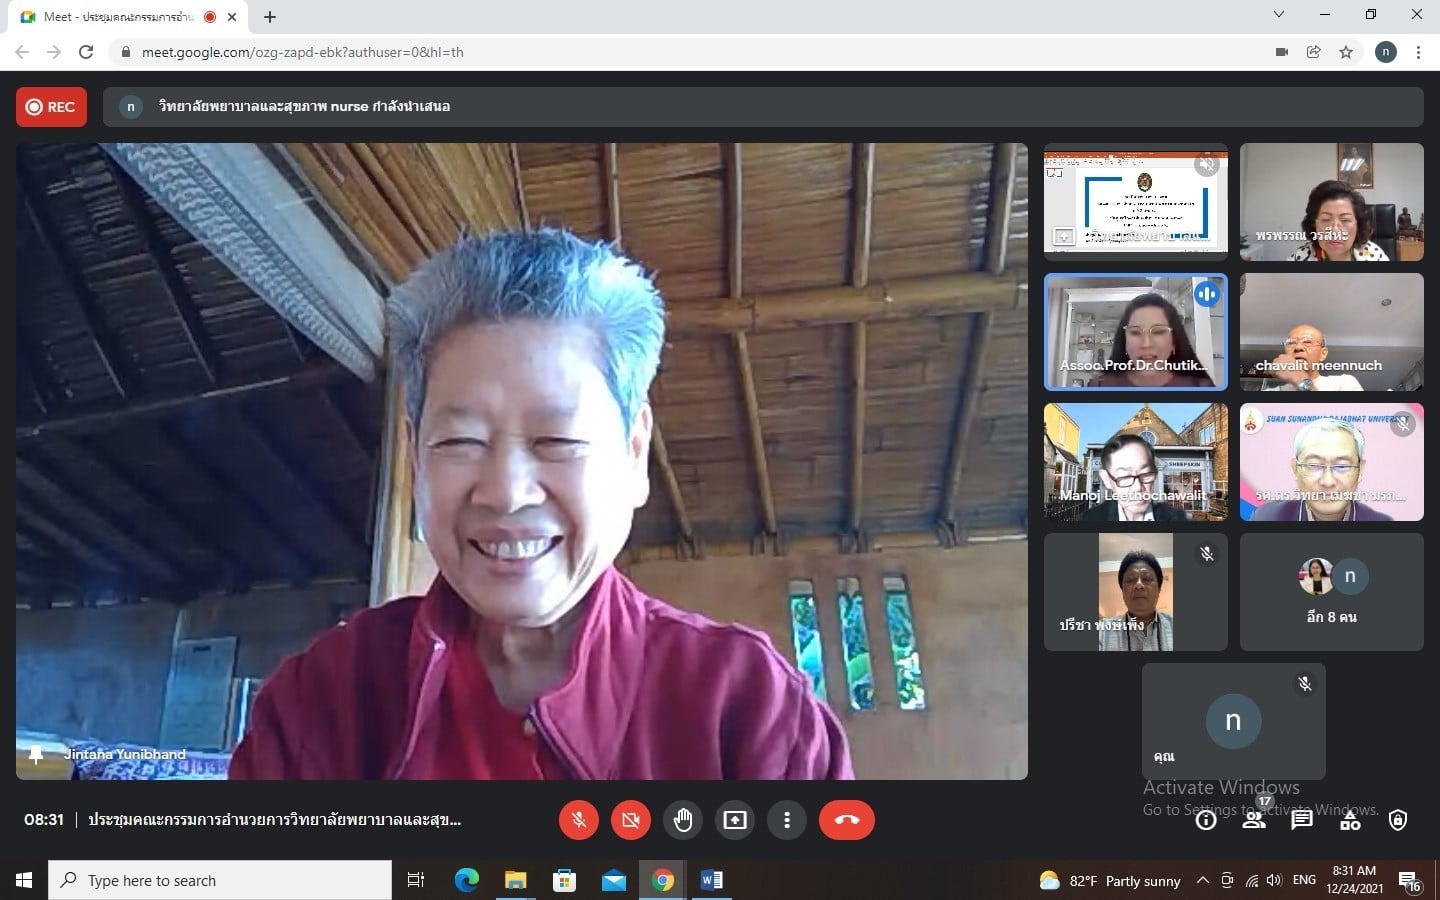
Task: Turn on the camera
Action: pos(630,820)
